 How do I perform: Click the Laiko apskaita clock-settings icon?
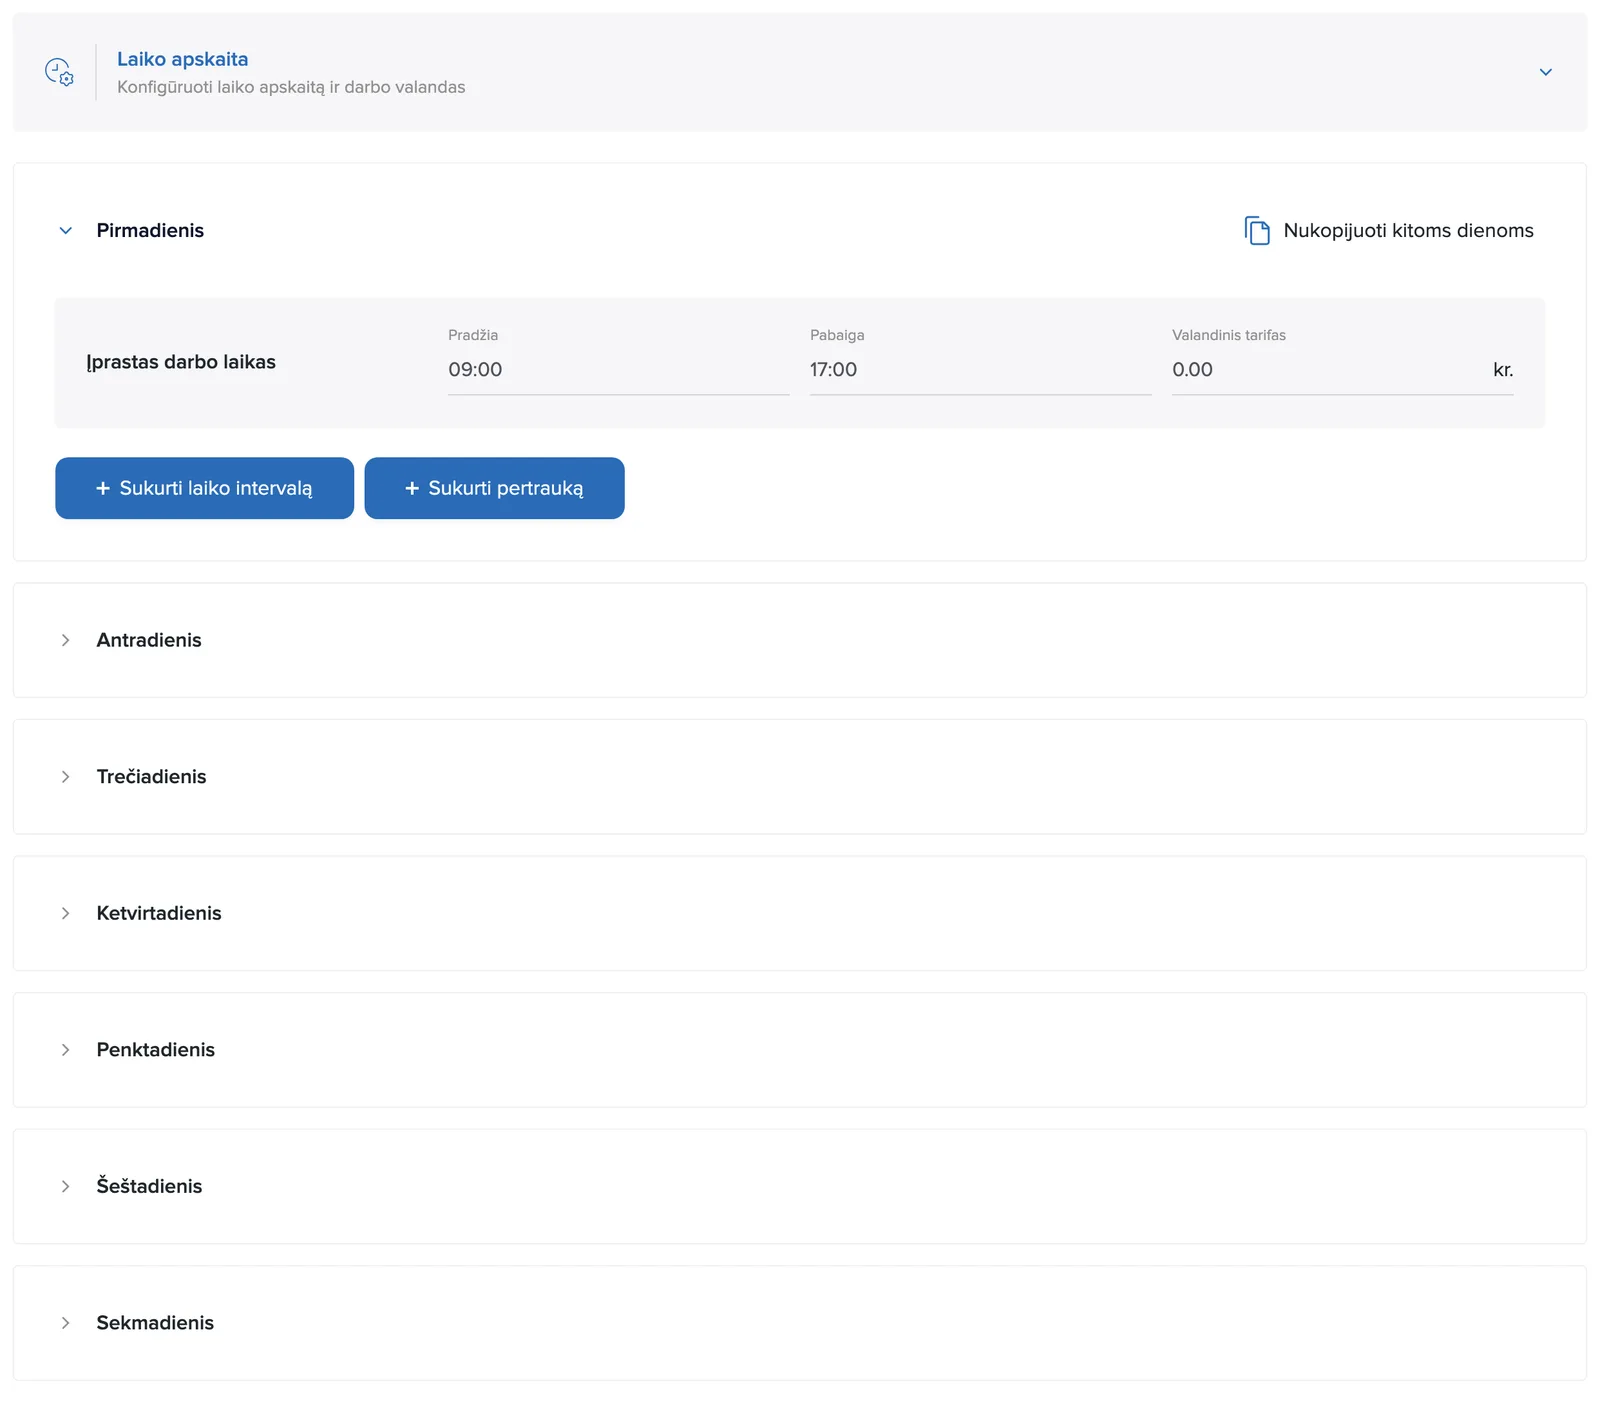[x=59, y=72]
